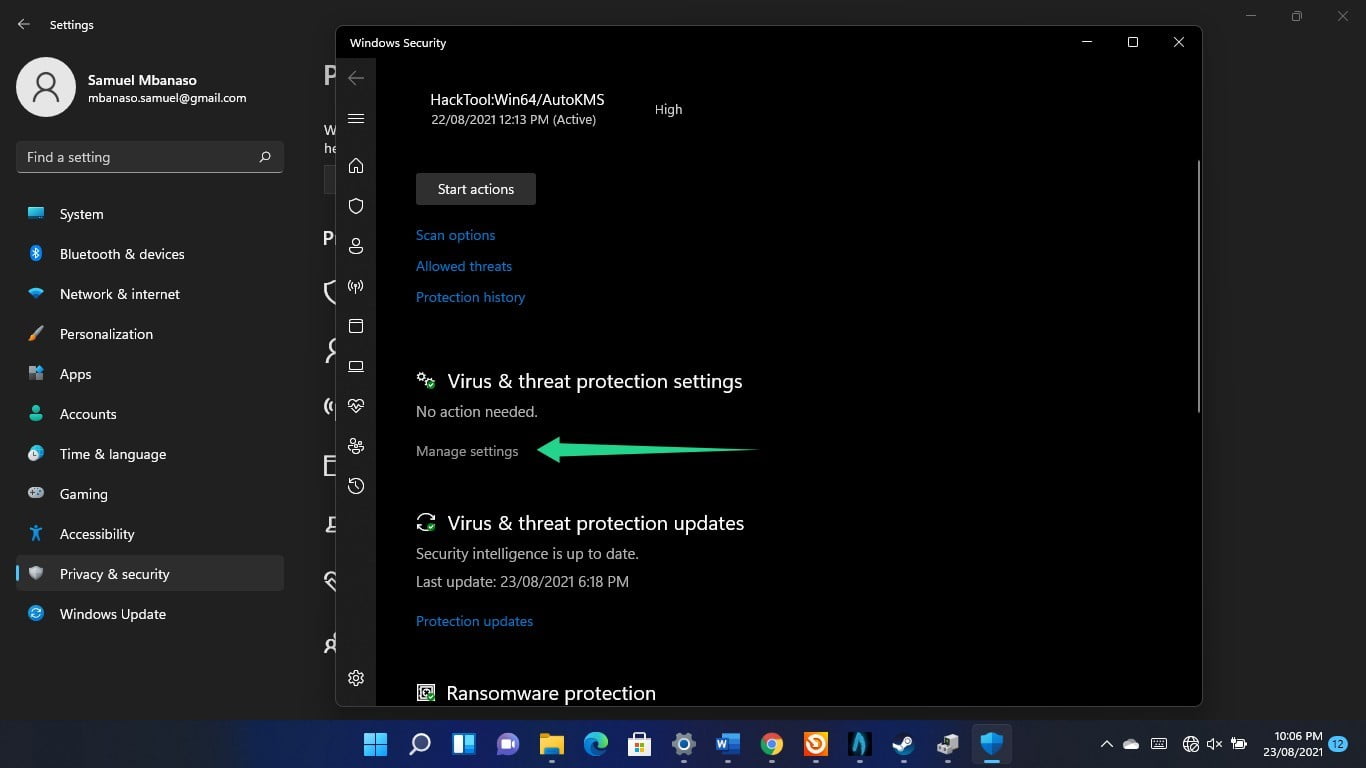Open Windows Security shield on taskbar
Viewport: 1366px width, 768px height.
click(x=990, y=744)
